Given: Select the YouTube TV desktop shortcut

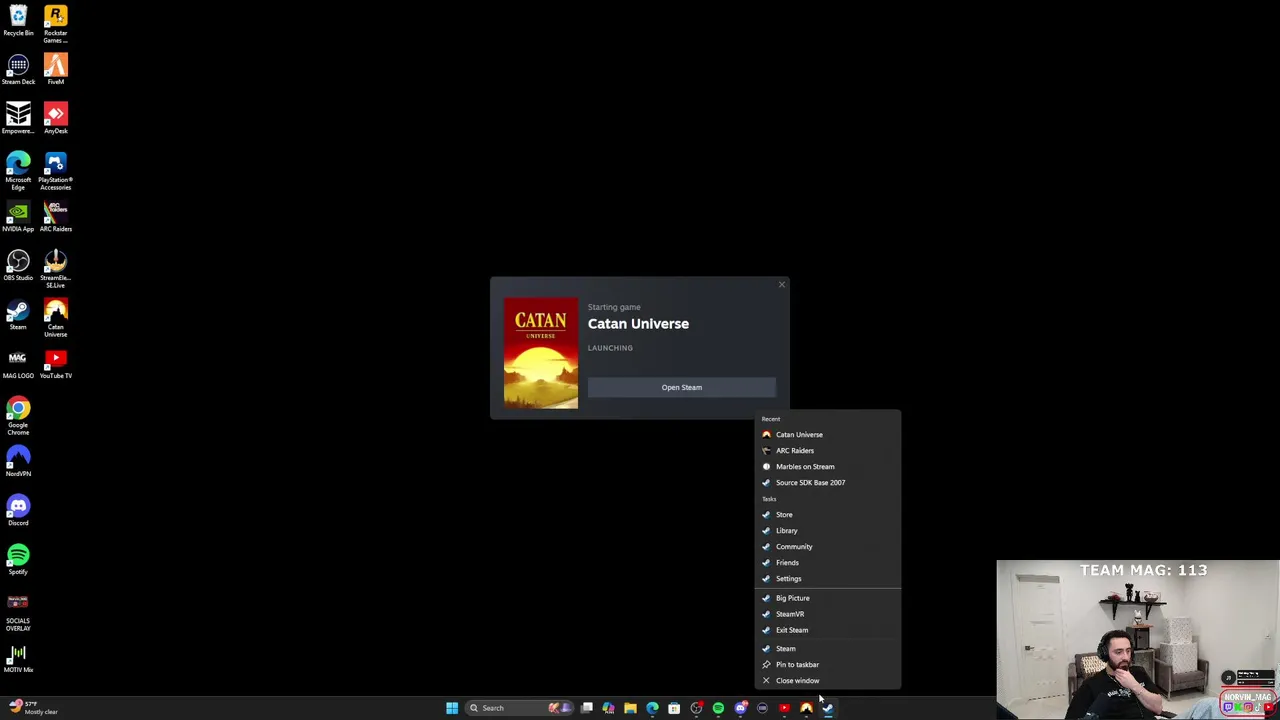Looking at the screenshot, I should (55, 364).
